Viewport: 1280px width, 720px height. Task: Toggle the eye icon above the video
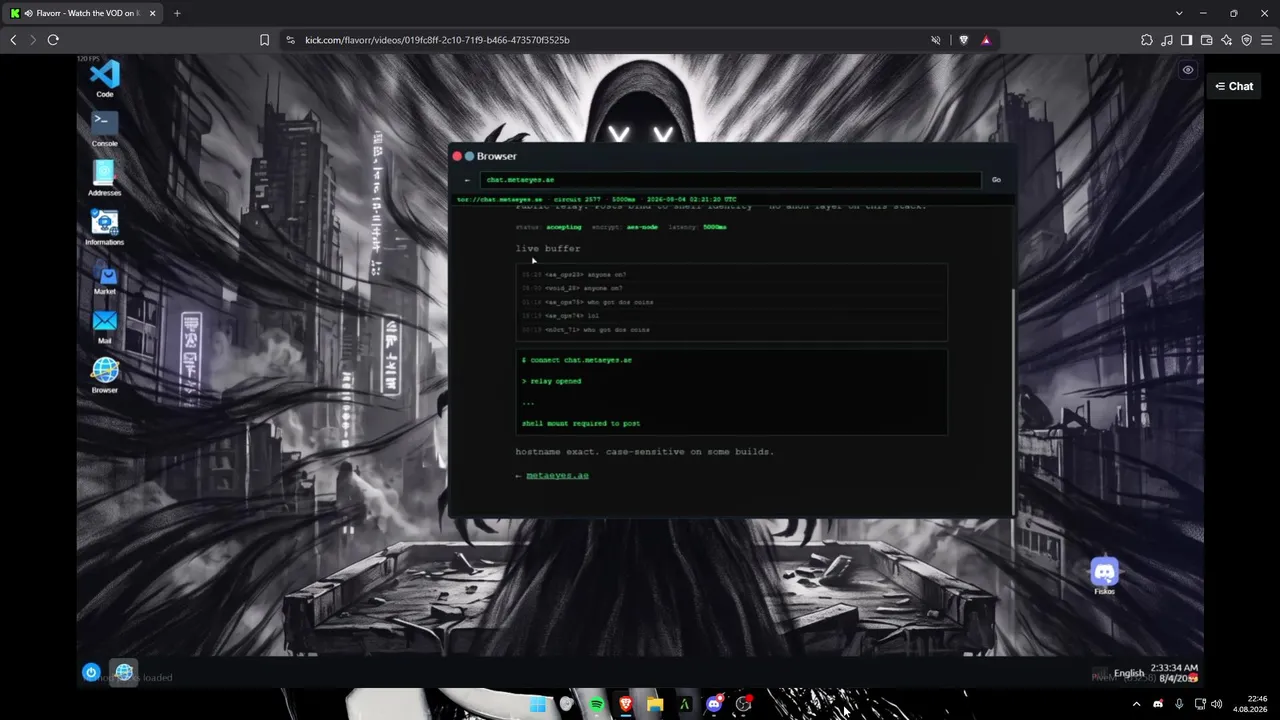(1188, 70)
